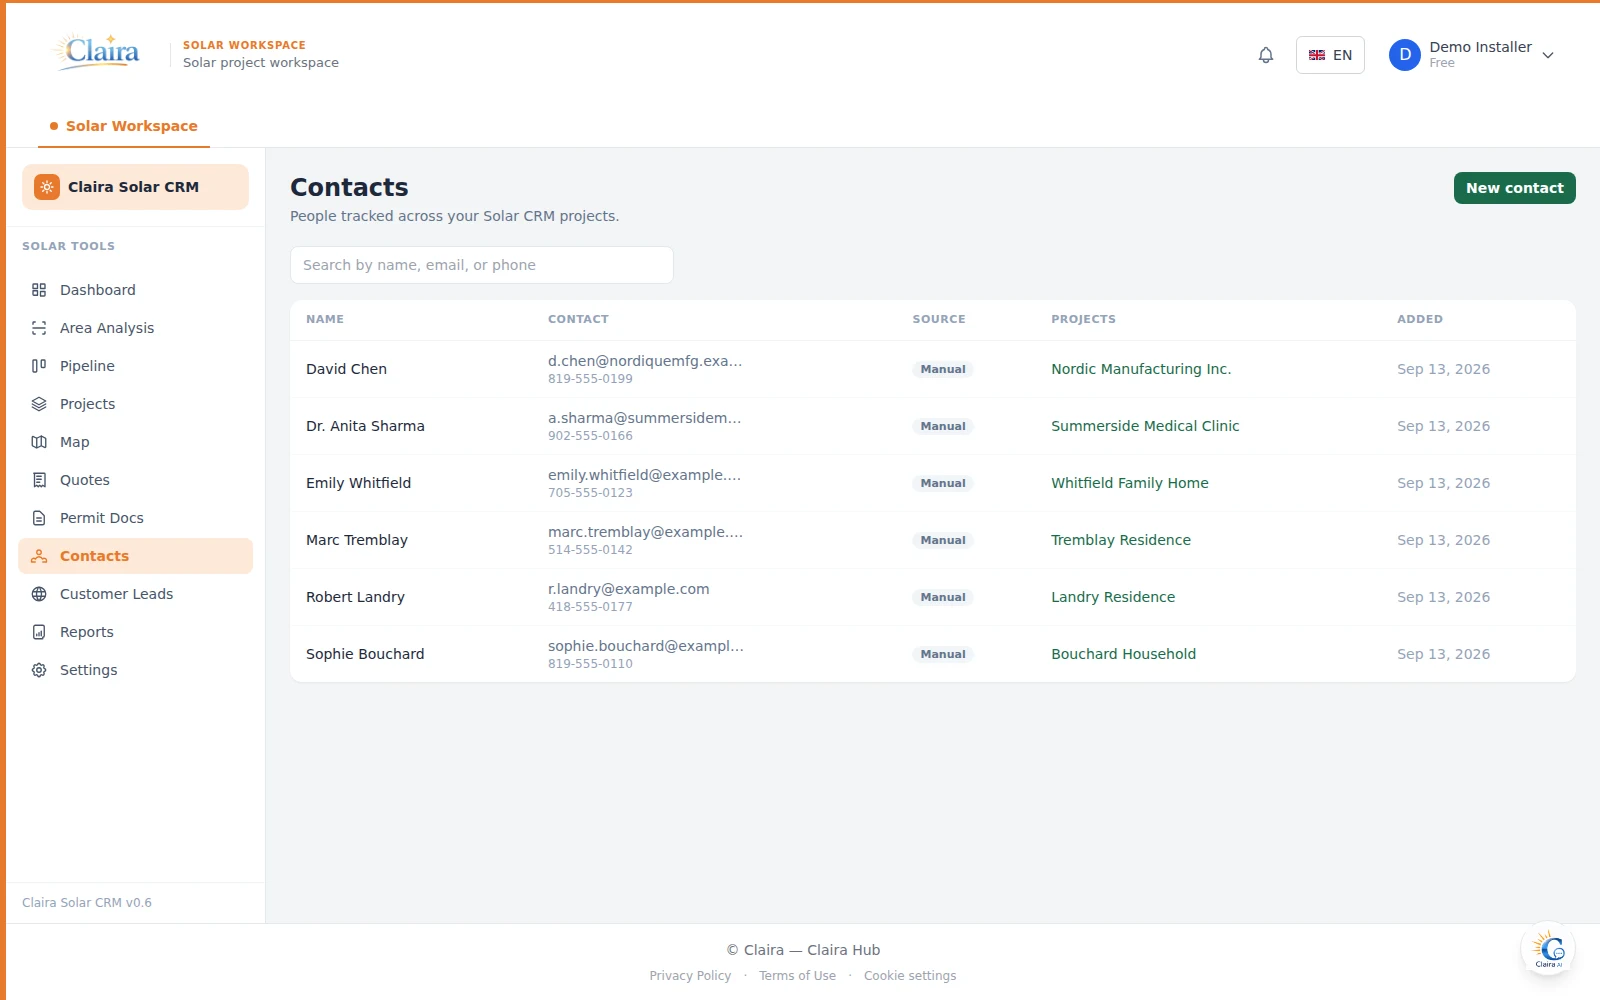The width and height of the screenshot is (1600, 1000).
Task: Open Tremblay Residence project link
Action: tap(1121, 540)
